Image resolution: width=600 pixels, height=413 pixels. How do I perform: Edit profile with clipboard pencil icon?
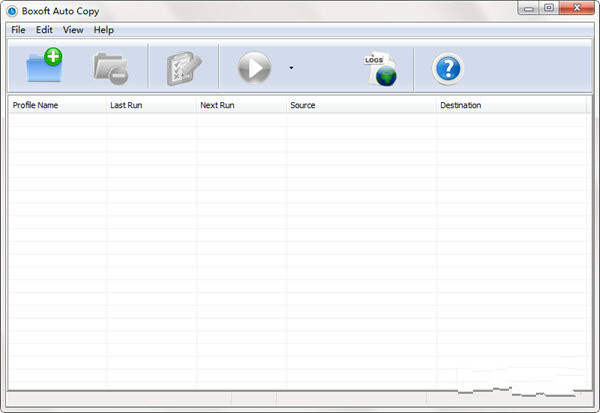(184, 68)
